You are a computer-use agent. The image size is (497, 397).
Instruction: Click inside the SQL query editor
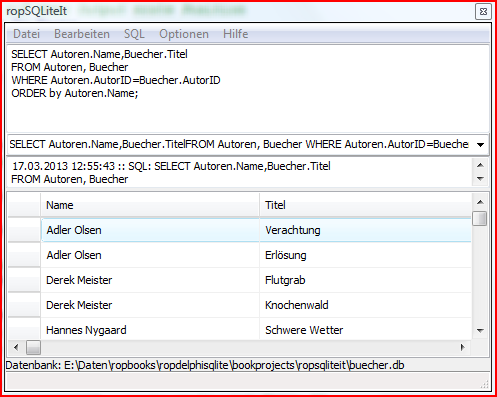click(248, 88)
